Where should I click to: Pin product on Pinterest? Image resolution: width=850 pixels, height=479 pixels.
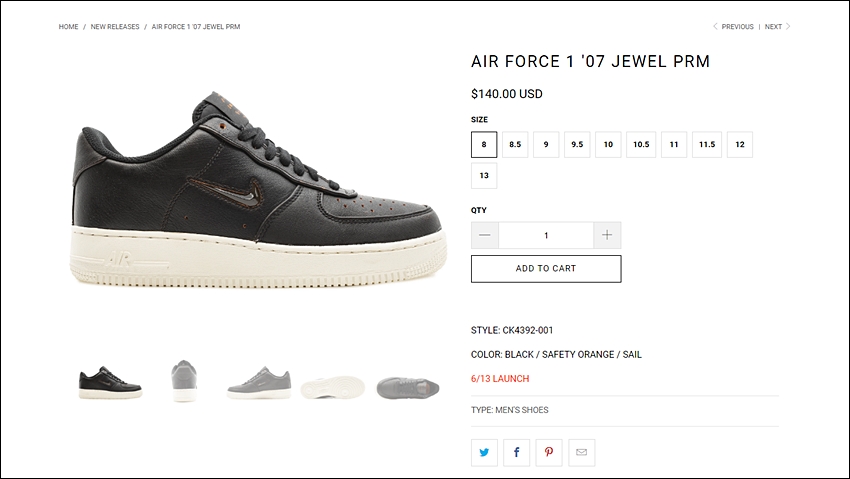point(549,452)
